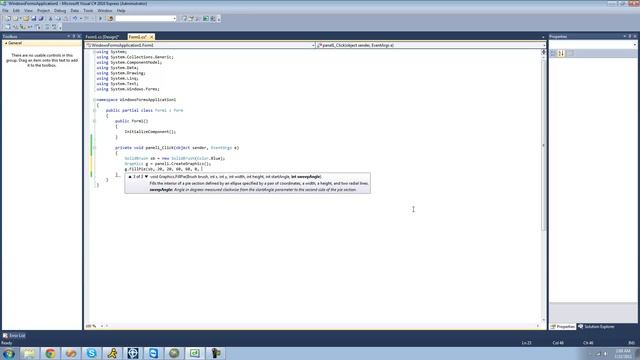This screenshot has width=640, height=360.
Task: Select the Properties tab at panel bottom
Action: tap(563, 327)
